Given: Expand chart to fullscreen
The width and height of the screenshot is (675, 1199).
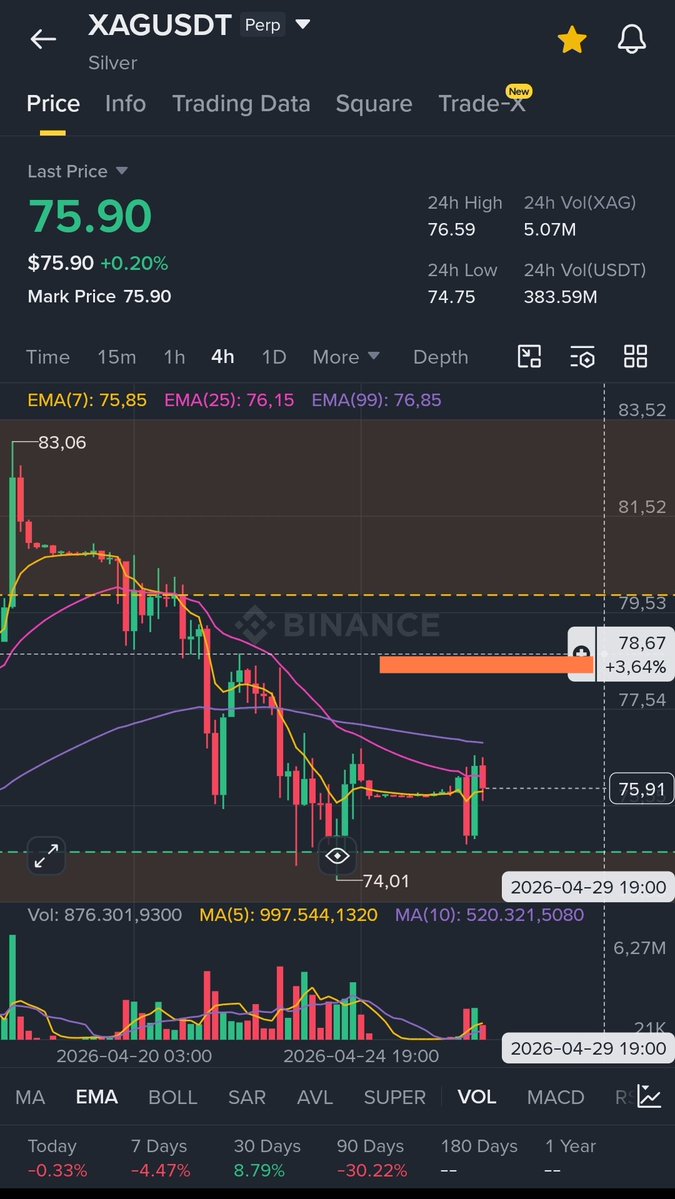Looking at the screenshot, I should pyautogui.click(x=47, y=856).
